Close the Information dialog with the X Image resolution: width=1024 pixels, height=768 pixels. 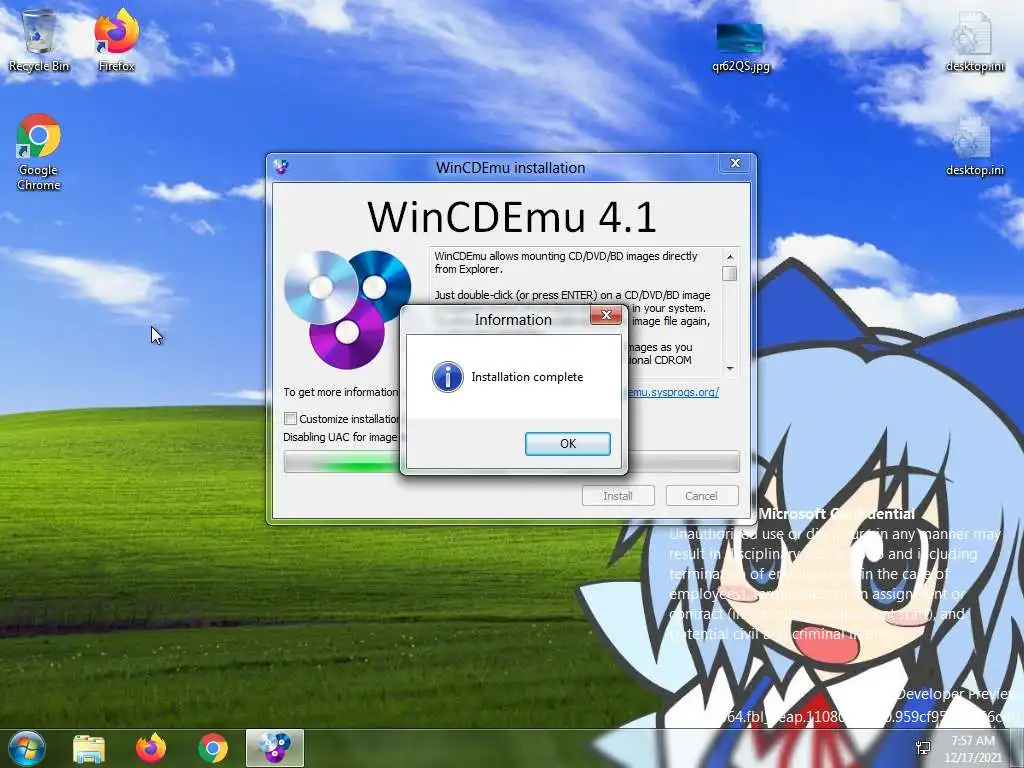(606, 315)
